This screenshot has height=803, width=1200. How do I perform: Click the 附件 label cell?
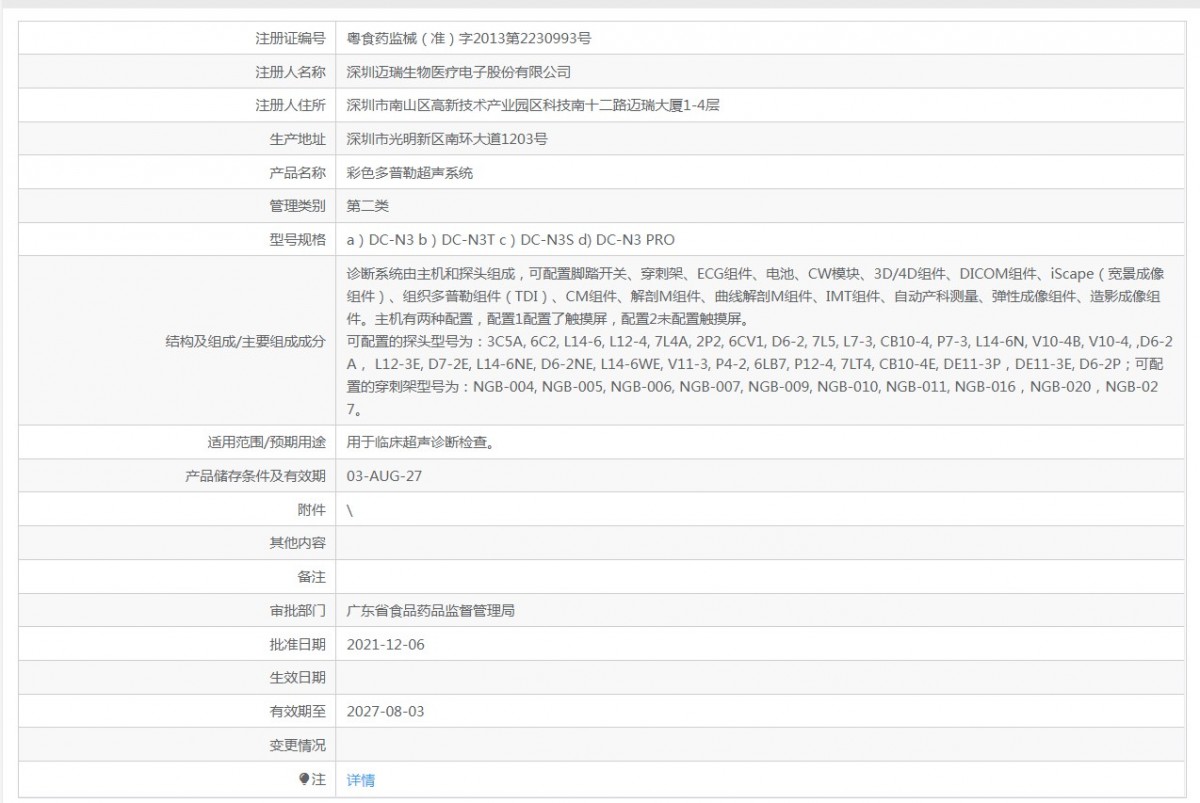point(178,510)
